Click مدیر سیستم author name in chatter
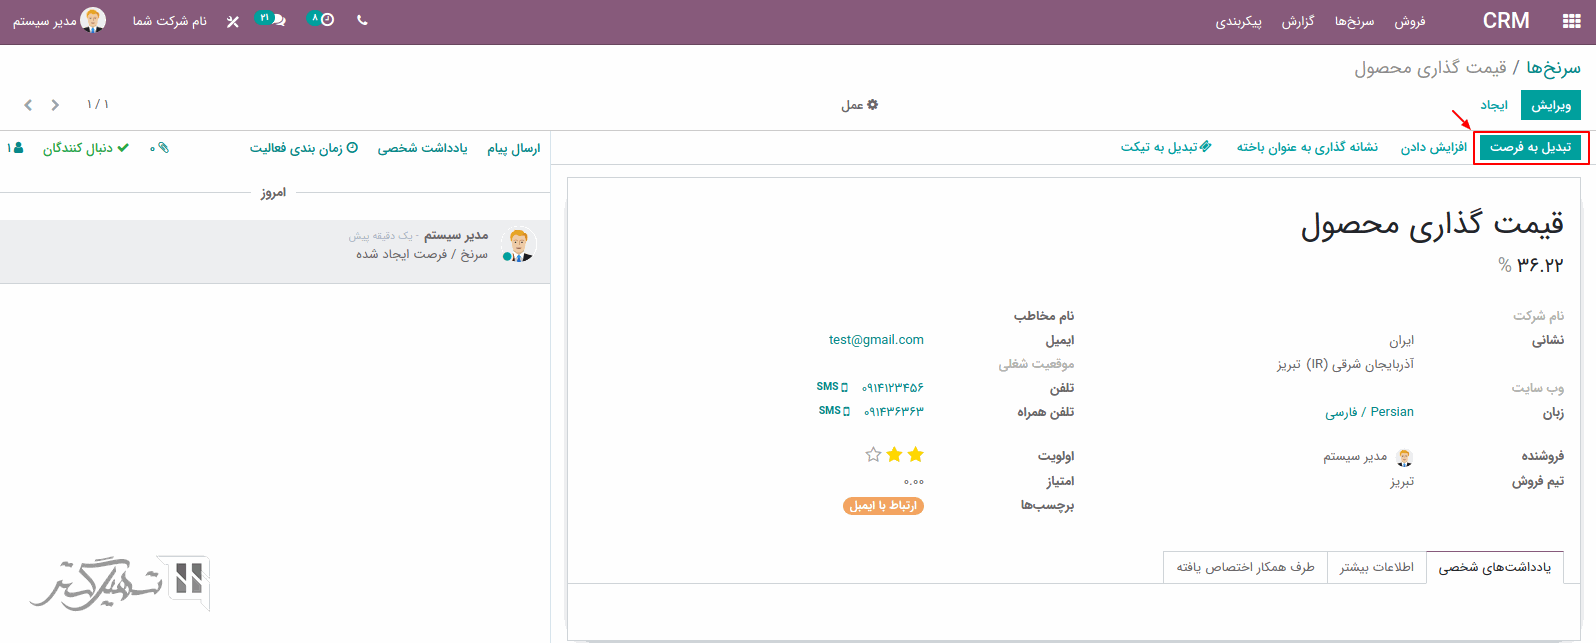Viewport: 1596px width, 643px height. pos(456,235)
